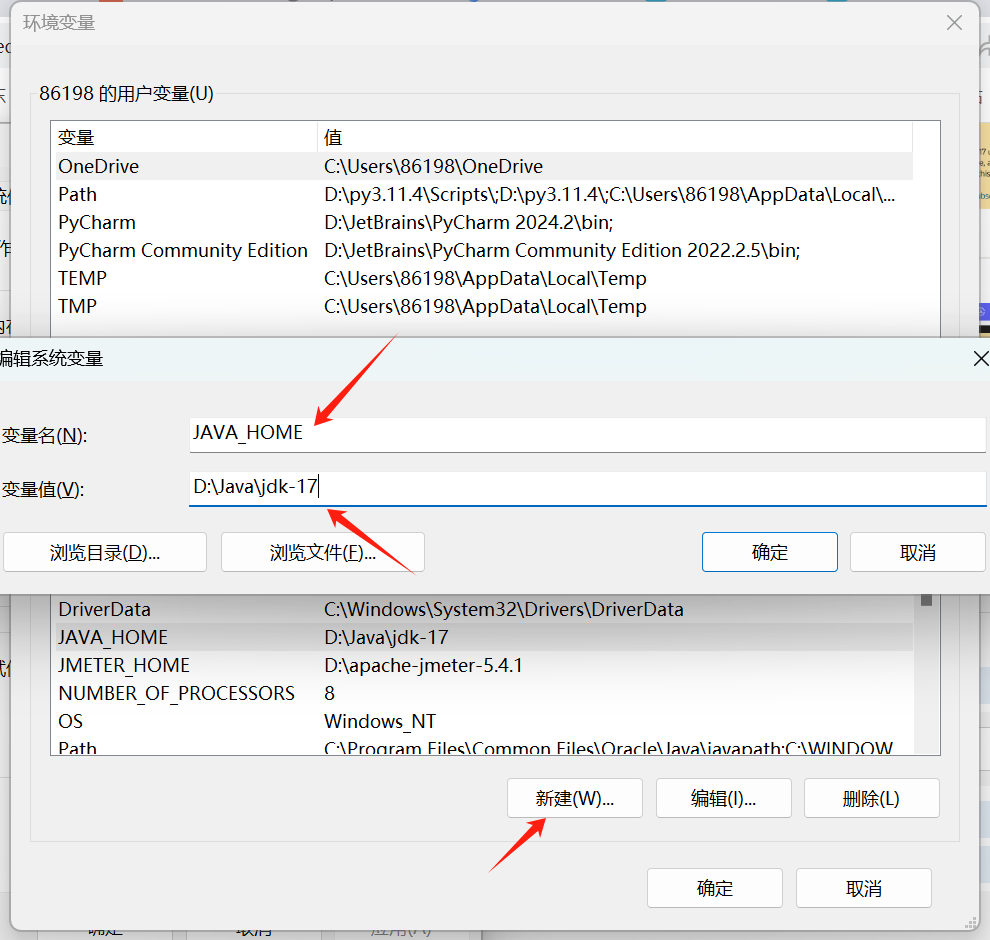Click value C:\Windows\System32\Drivers\DriverData

pos(504,609)
